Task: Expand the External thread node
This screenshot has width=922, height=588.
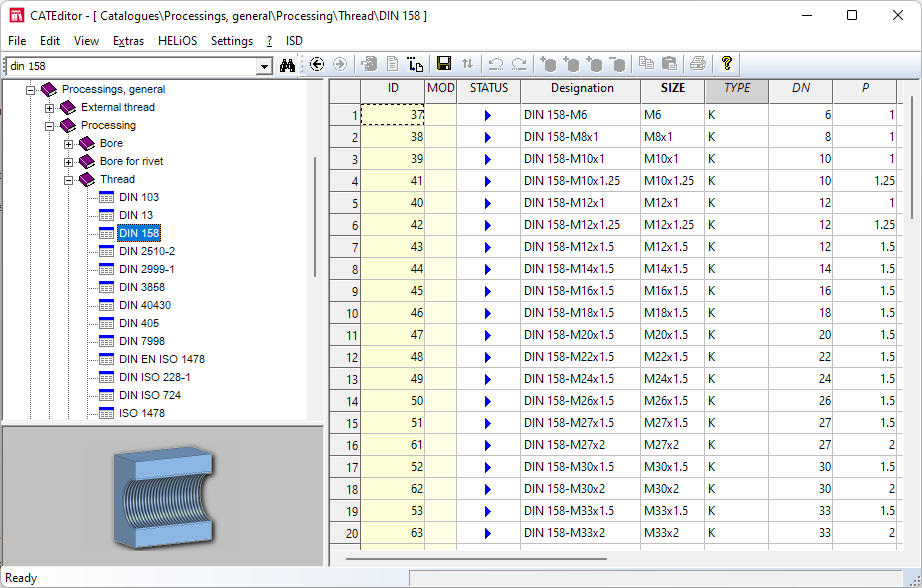Action: (x=49, y=108)
